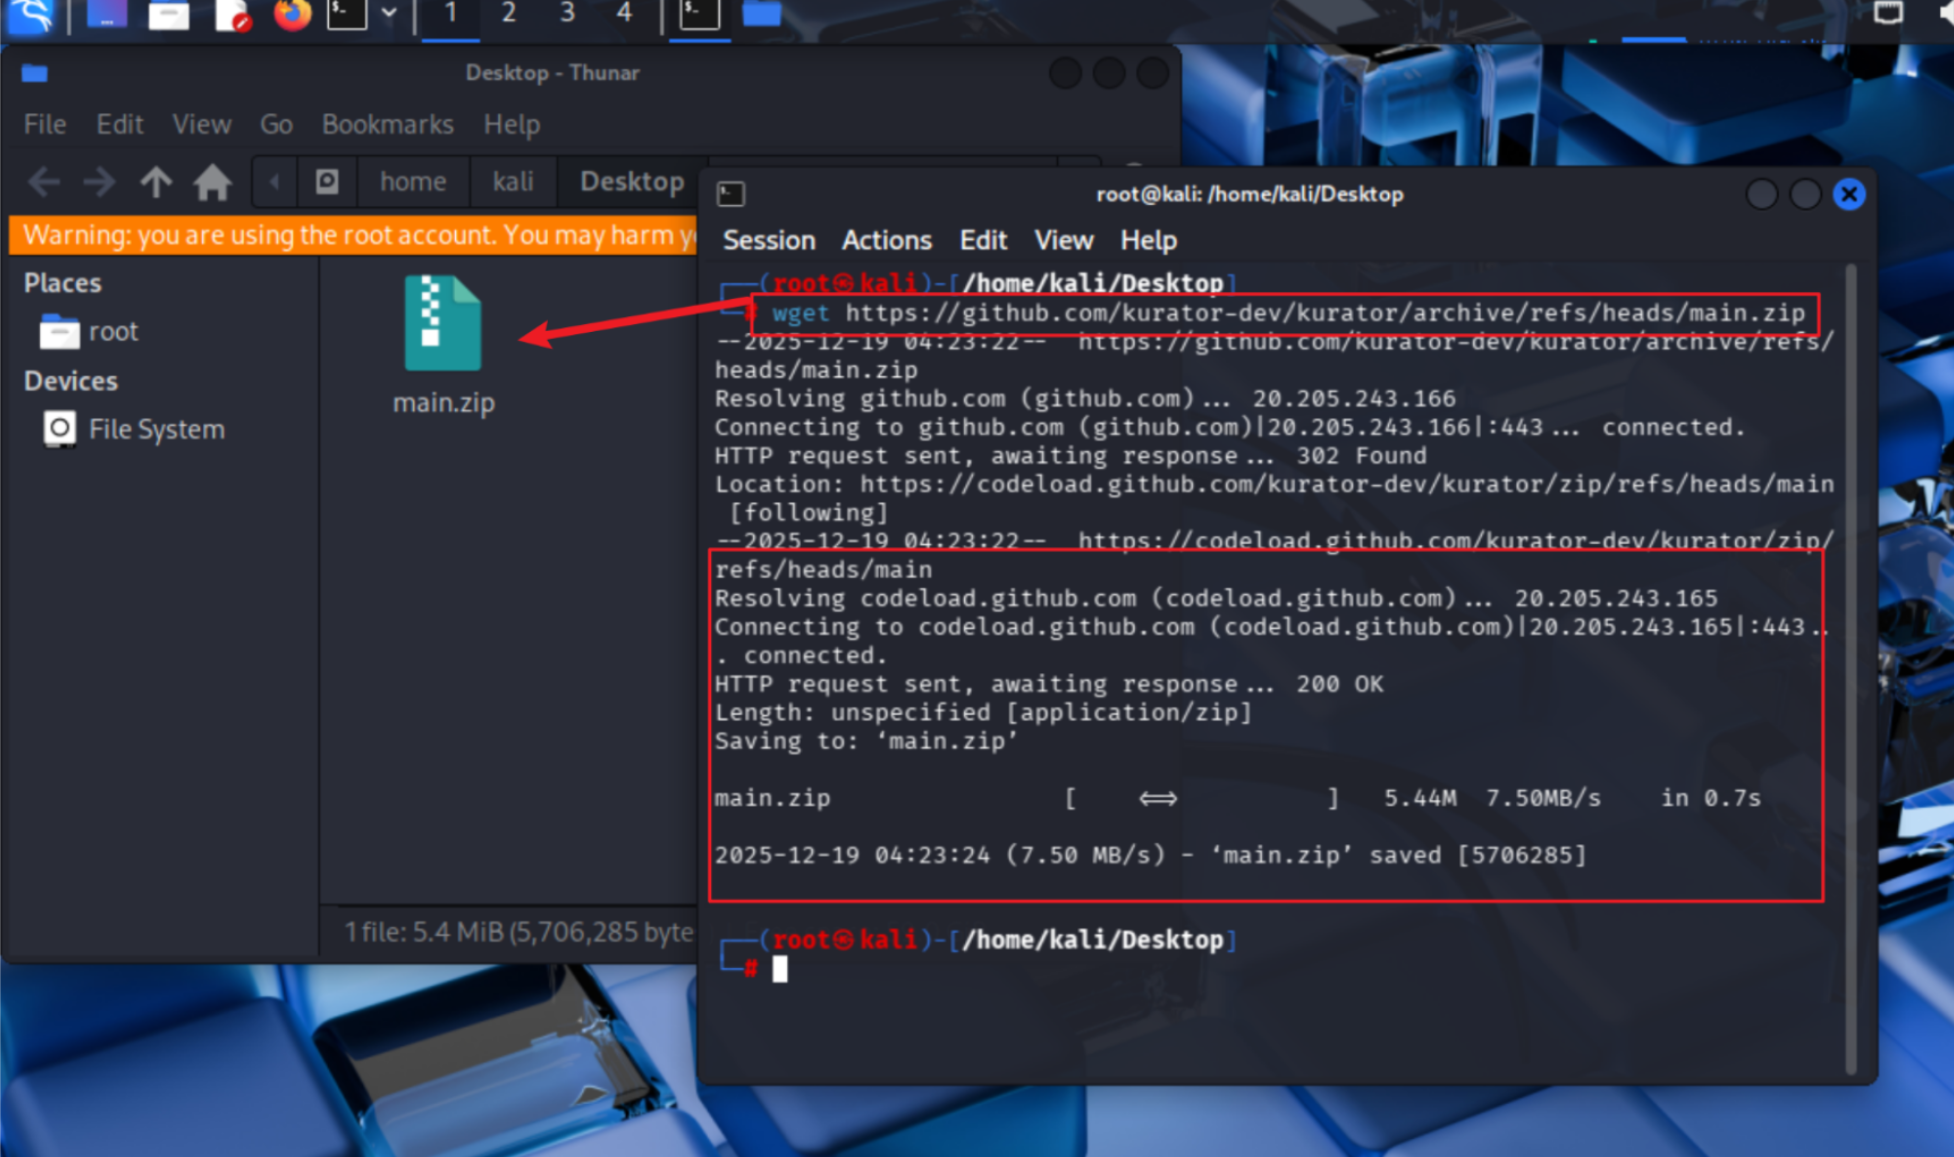Screen dimensions: 1954x1157
Task: Click the kali path button
Action: [512, 182]
